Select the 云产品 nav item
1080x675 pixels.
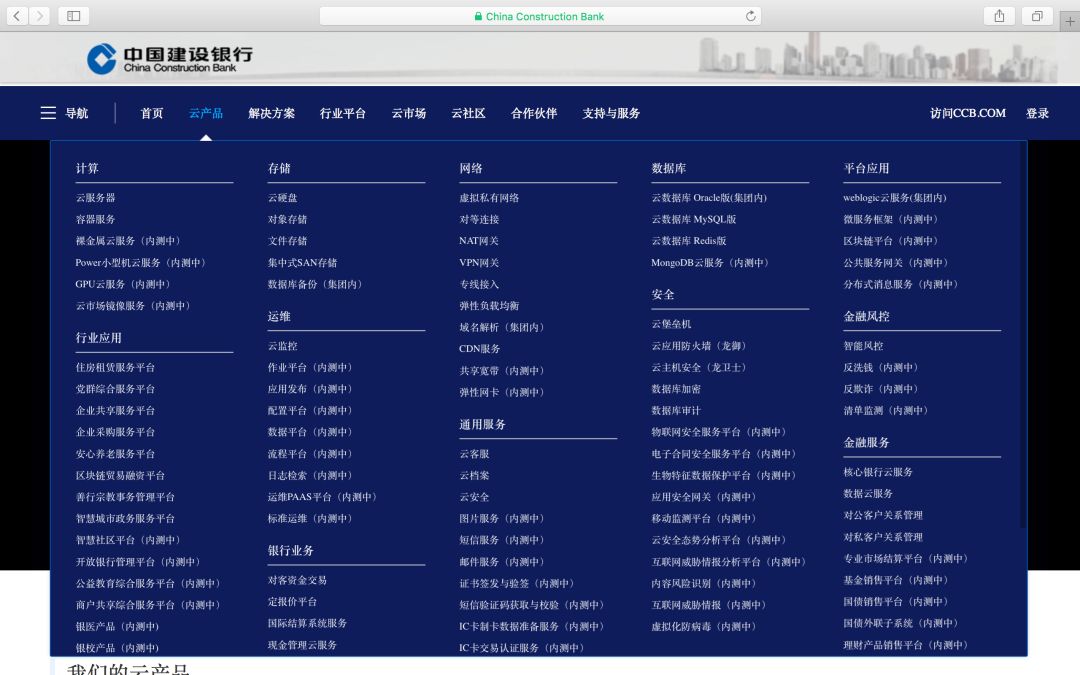tap(205, 113)
